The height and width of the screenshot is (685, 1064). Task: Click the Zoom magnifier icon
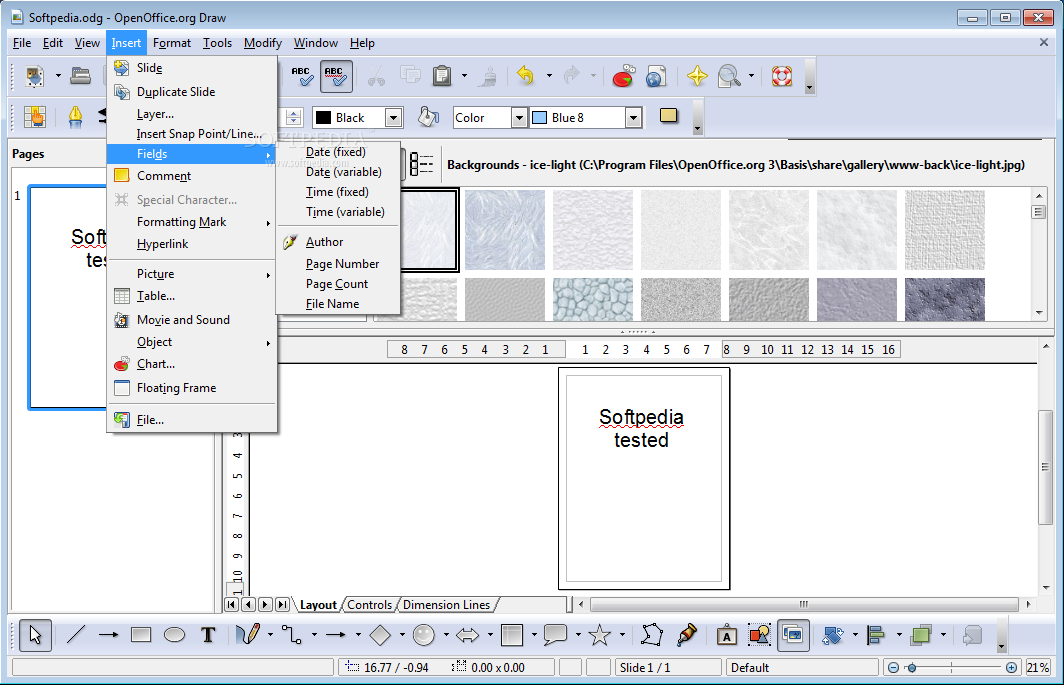click(729, 75)
